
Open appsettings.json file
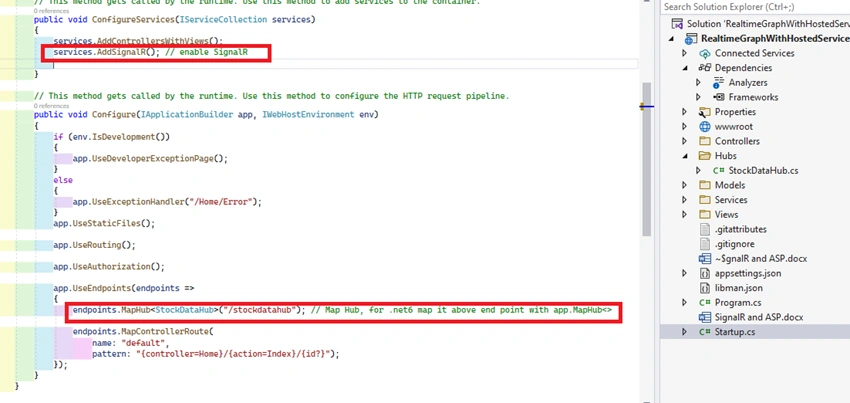click(748, 273)
